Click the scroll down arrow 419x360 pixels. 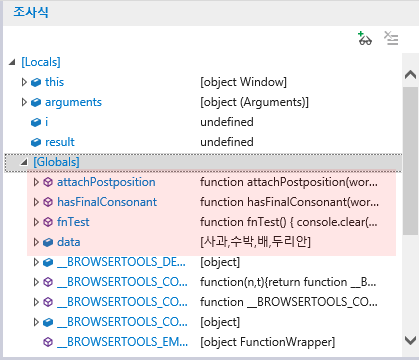(410, 340)
